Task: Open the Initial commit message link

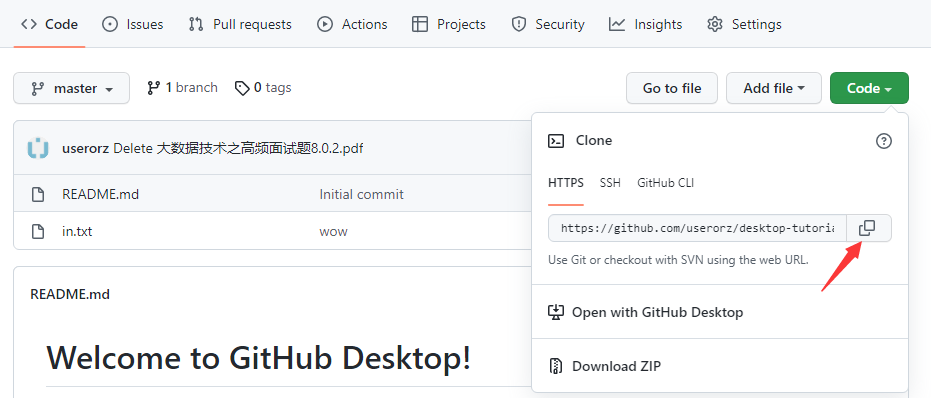Action: pos(361,194)
